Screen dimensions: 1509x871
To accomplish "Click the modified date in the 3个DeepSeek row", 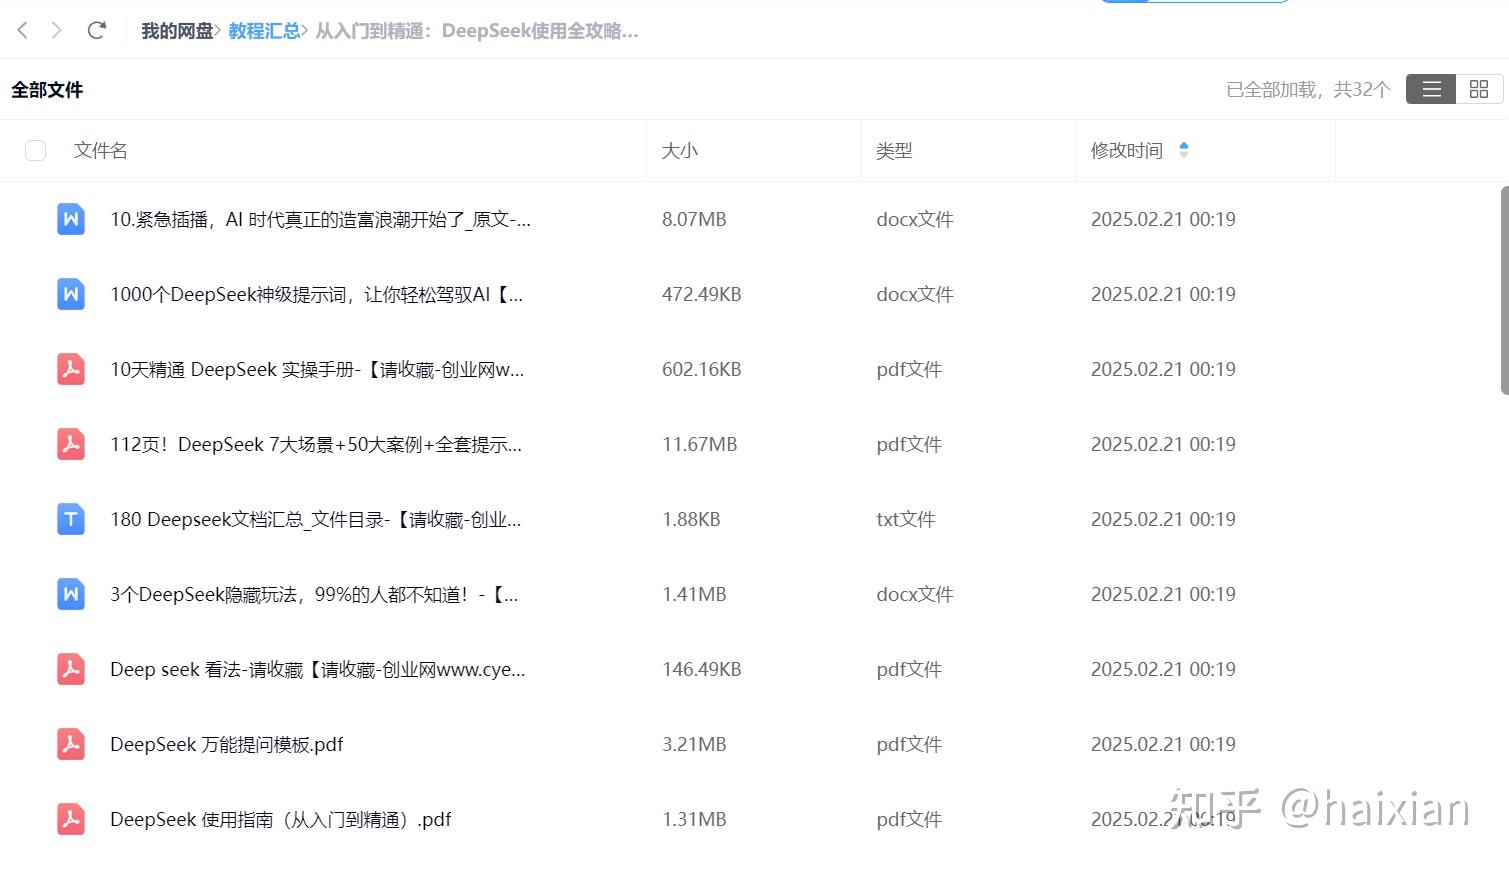I will click(x=1163, y=594).
